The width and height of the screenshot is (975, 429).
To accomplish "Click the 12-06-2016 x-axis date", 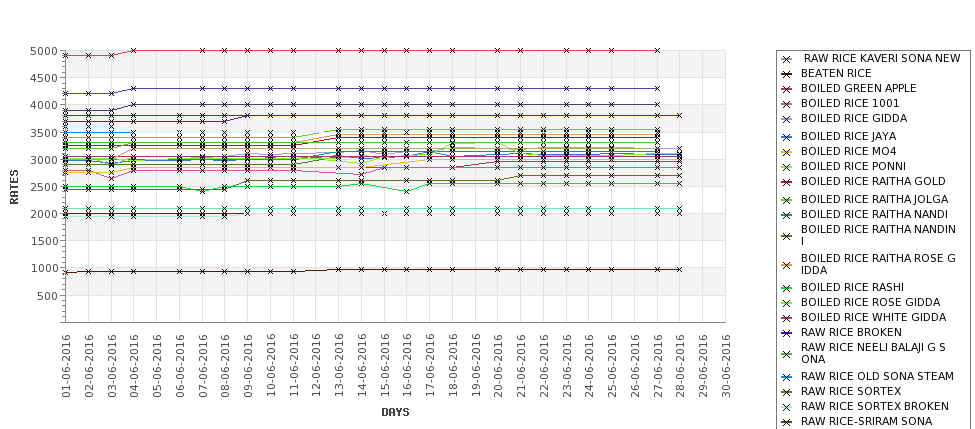I will coord(316,366).
